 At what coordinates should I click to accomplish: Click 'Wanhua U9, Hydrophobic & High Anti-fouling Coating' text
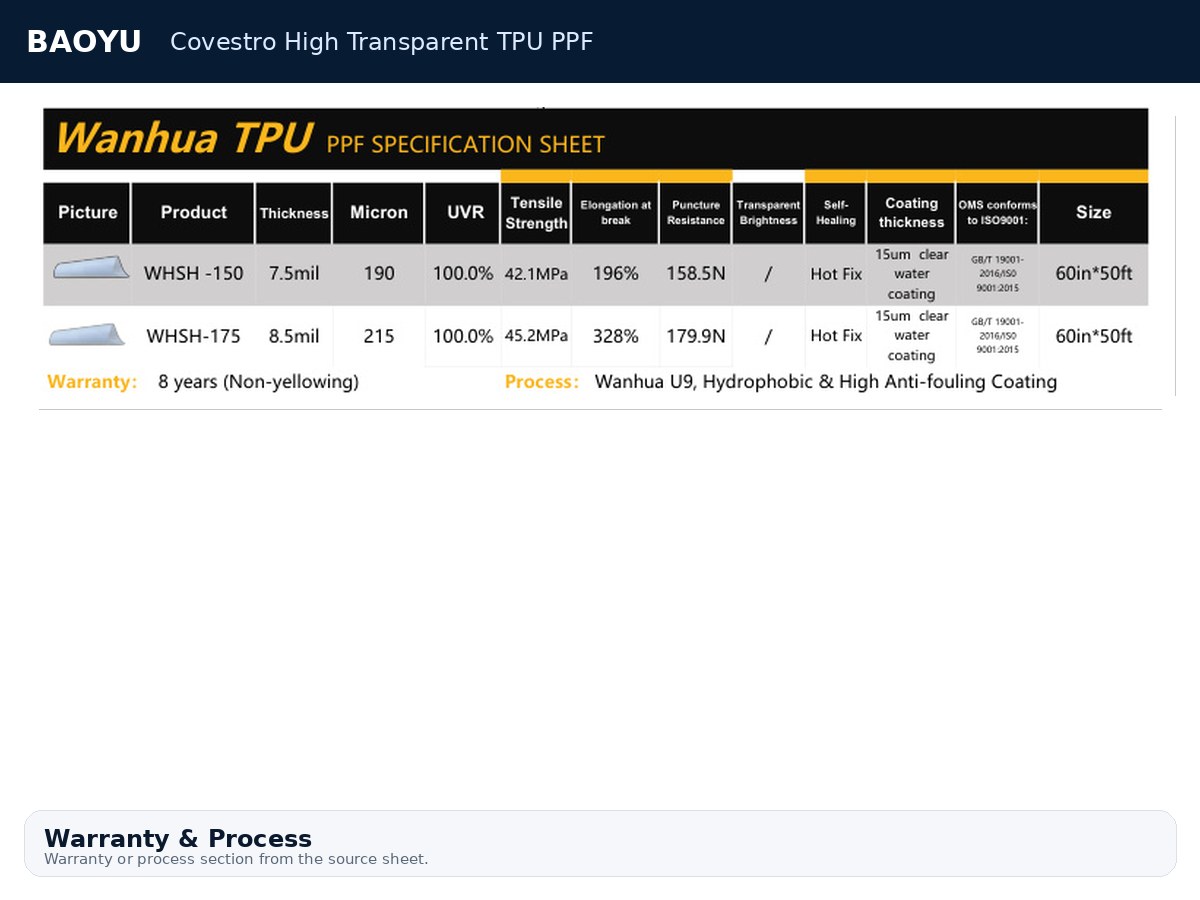(826, 382)
